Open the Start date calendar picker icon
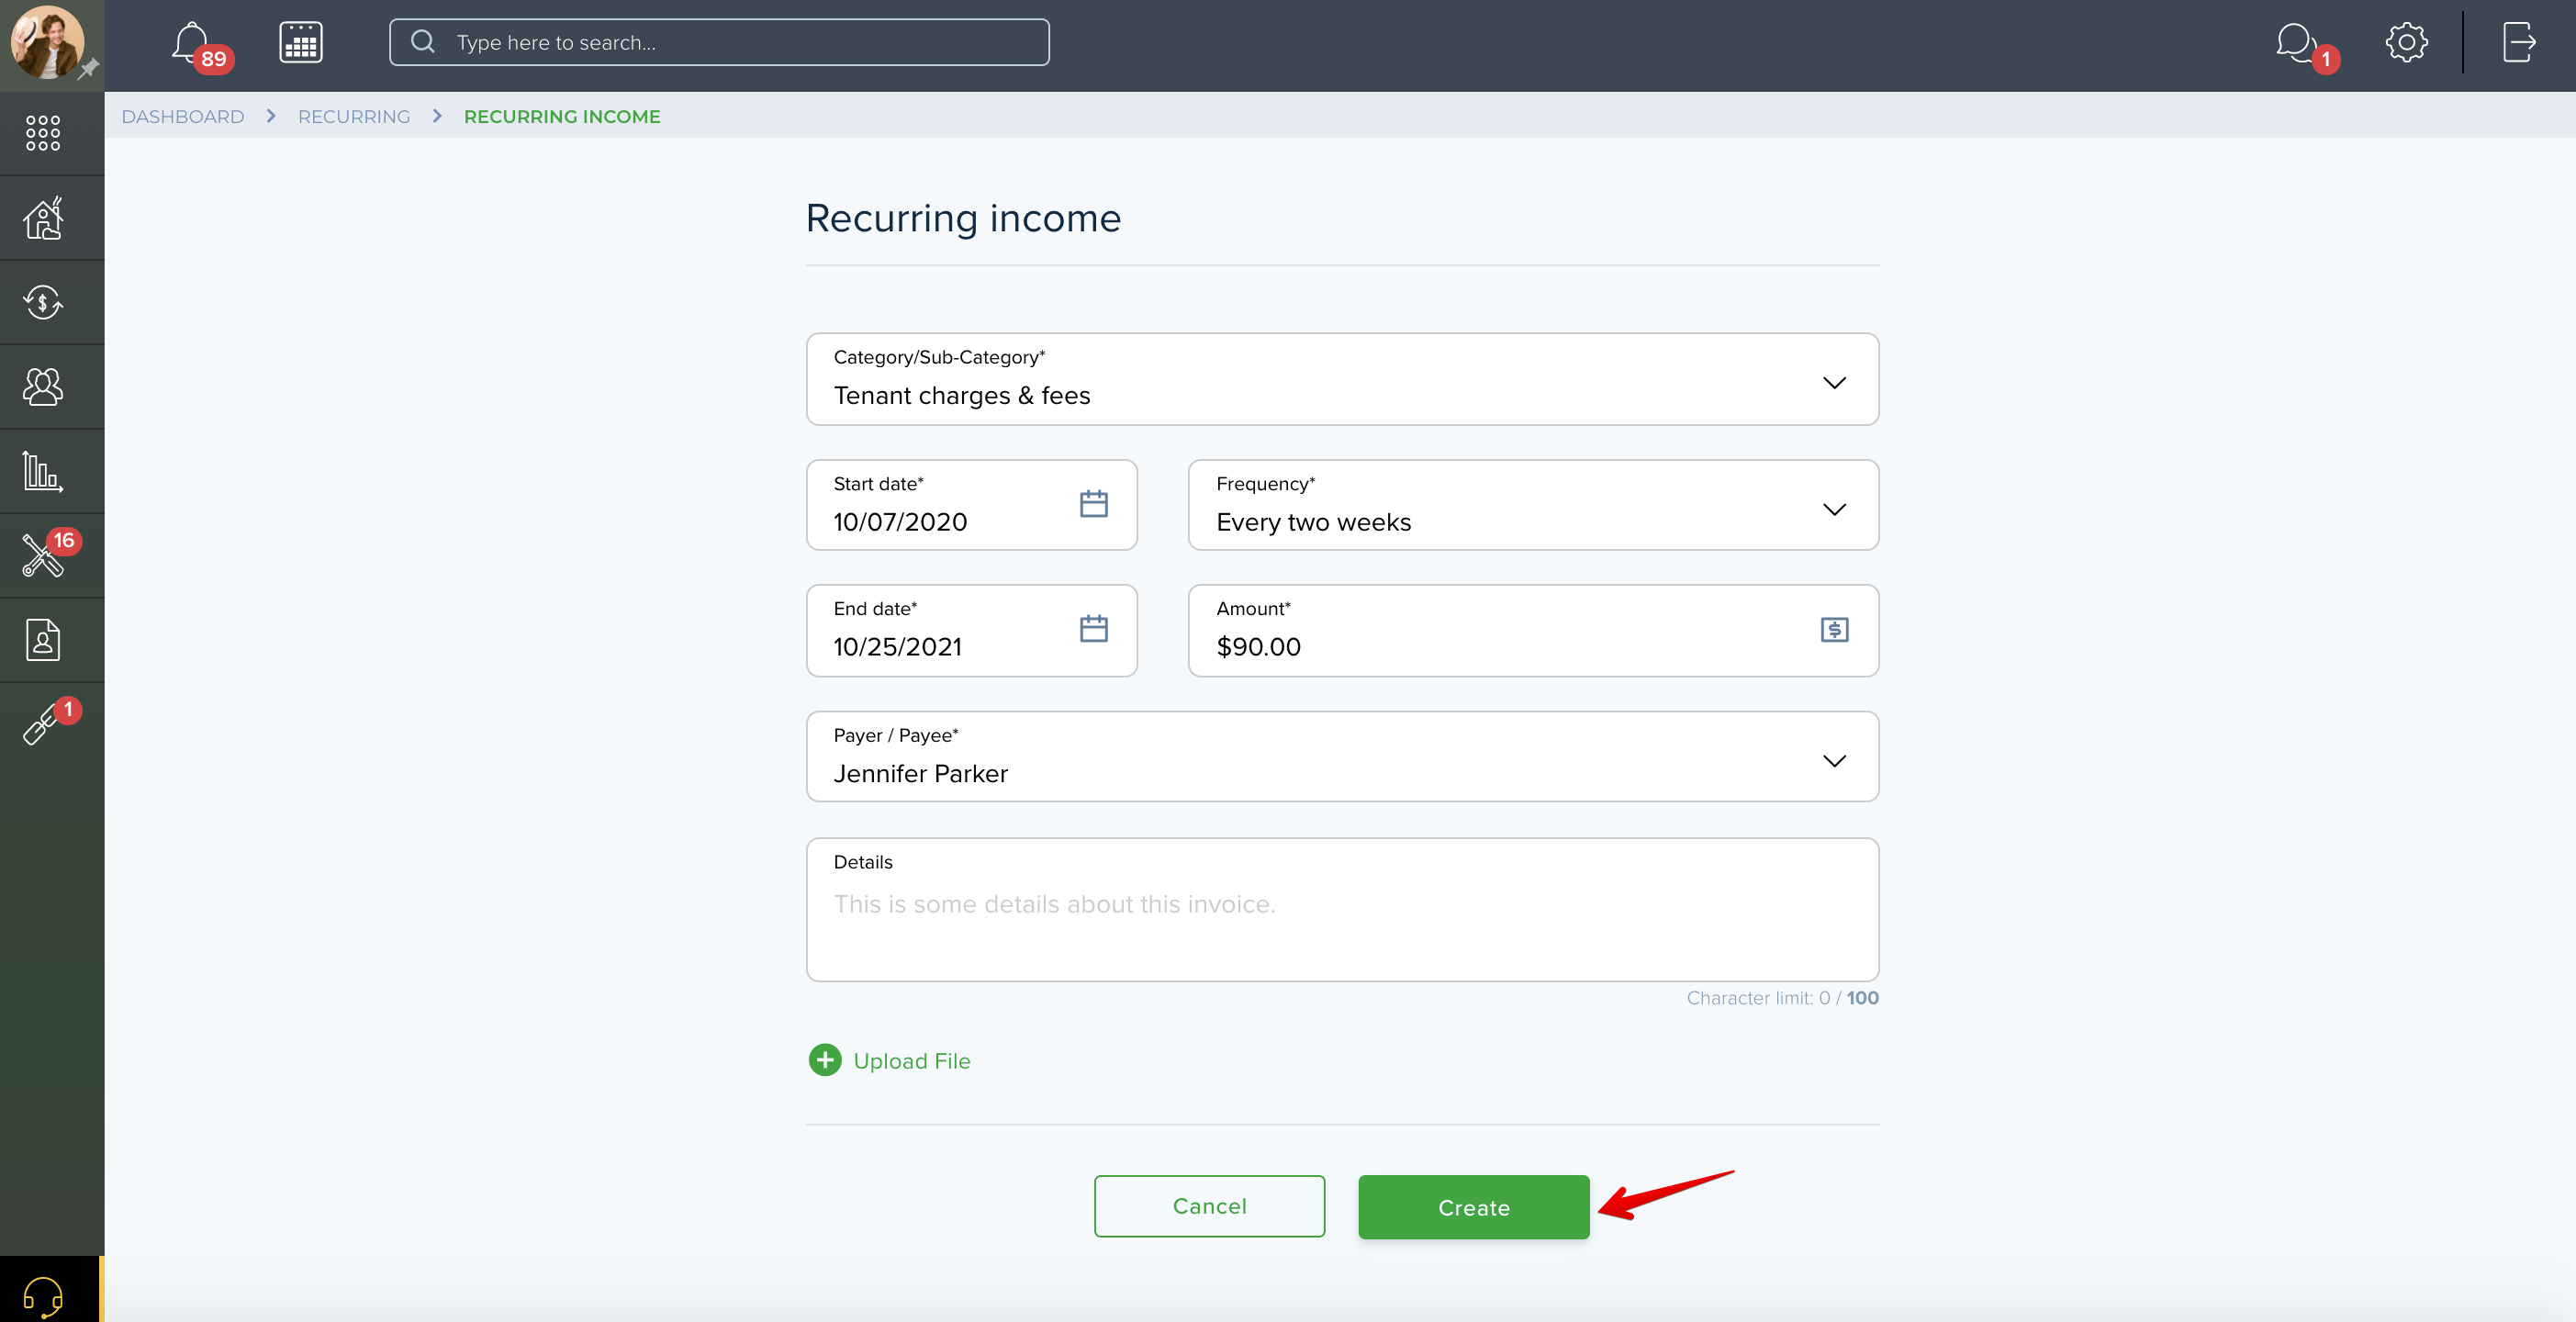Screen dimensions: 2576x1322 coord(1094,503)
